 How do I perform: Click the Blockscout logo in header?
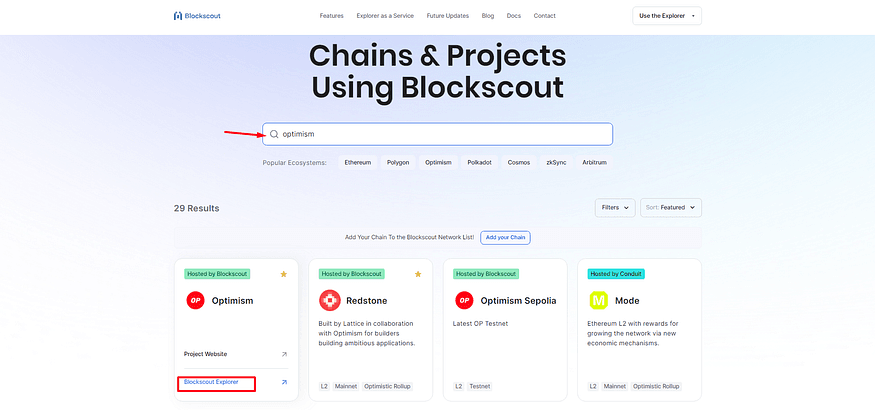pyautogui.click(x=197, y=16)
